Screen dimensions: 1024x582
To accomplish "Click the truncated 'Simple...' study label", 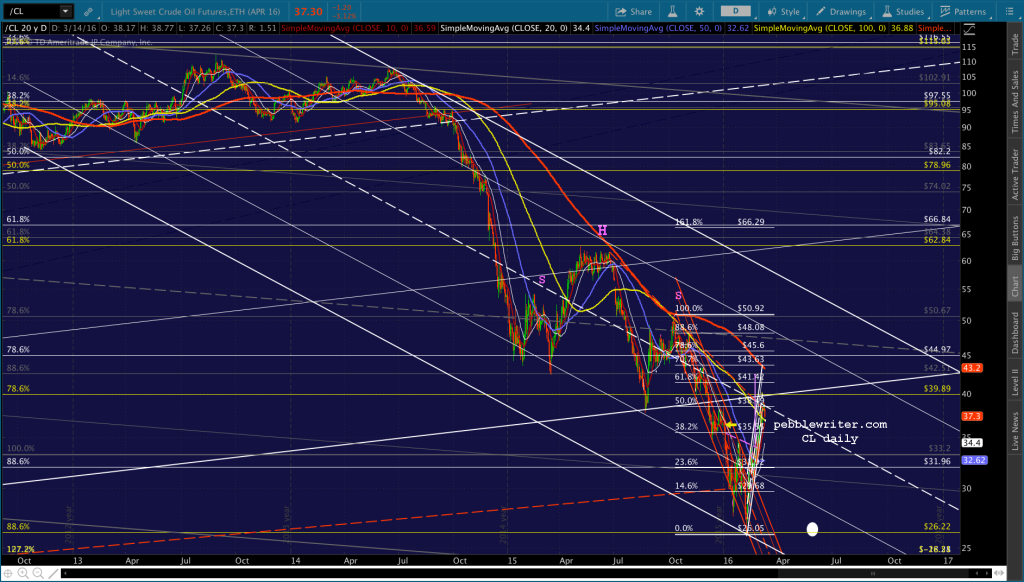I will pyautogui.click(x=934, y=29).
